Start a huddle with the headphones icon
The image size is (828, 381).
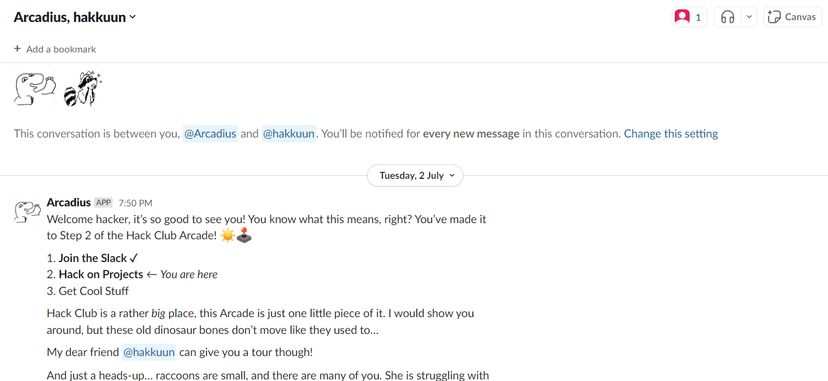pyautogui.click(x=728, y=17)
